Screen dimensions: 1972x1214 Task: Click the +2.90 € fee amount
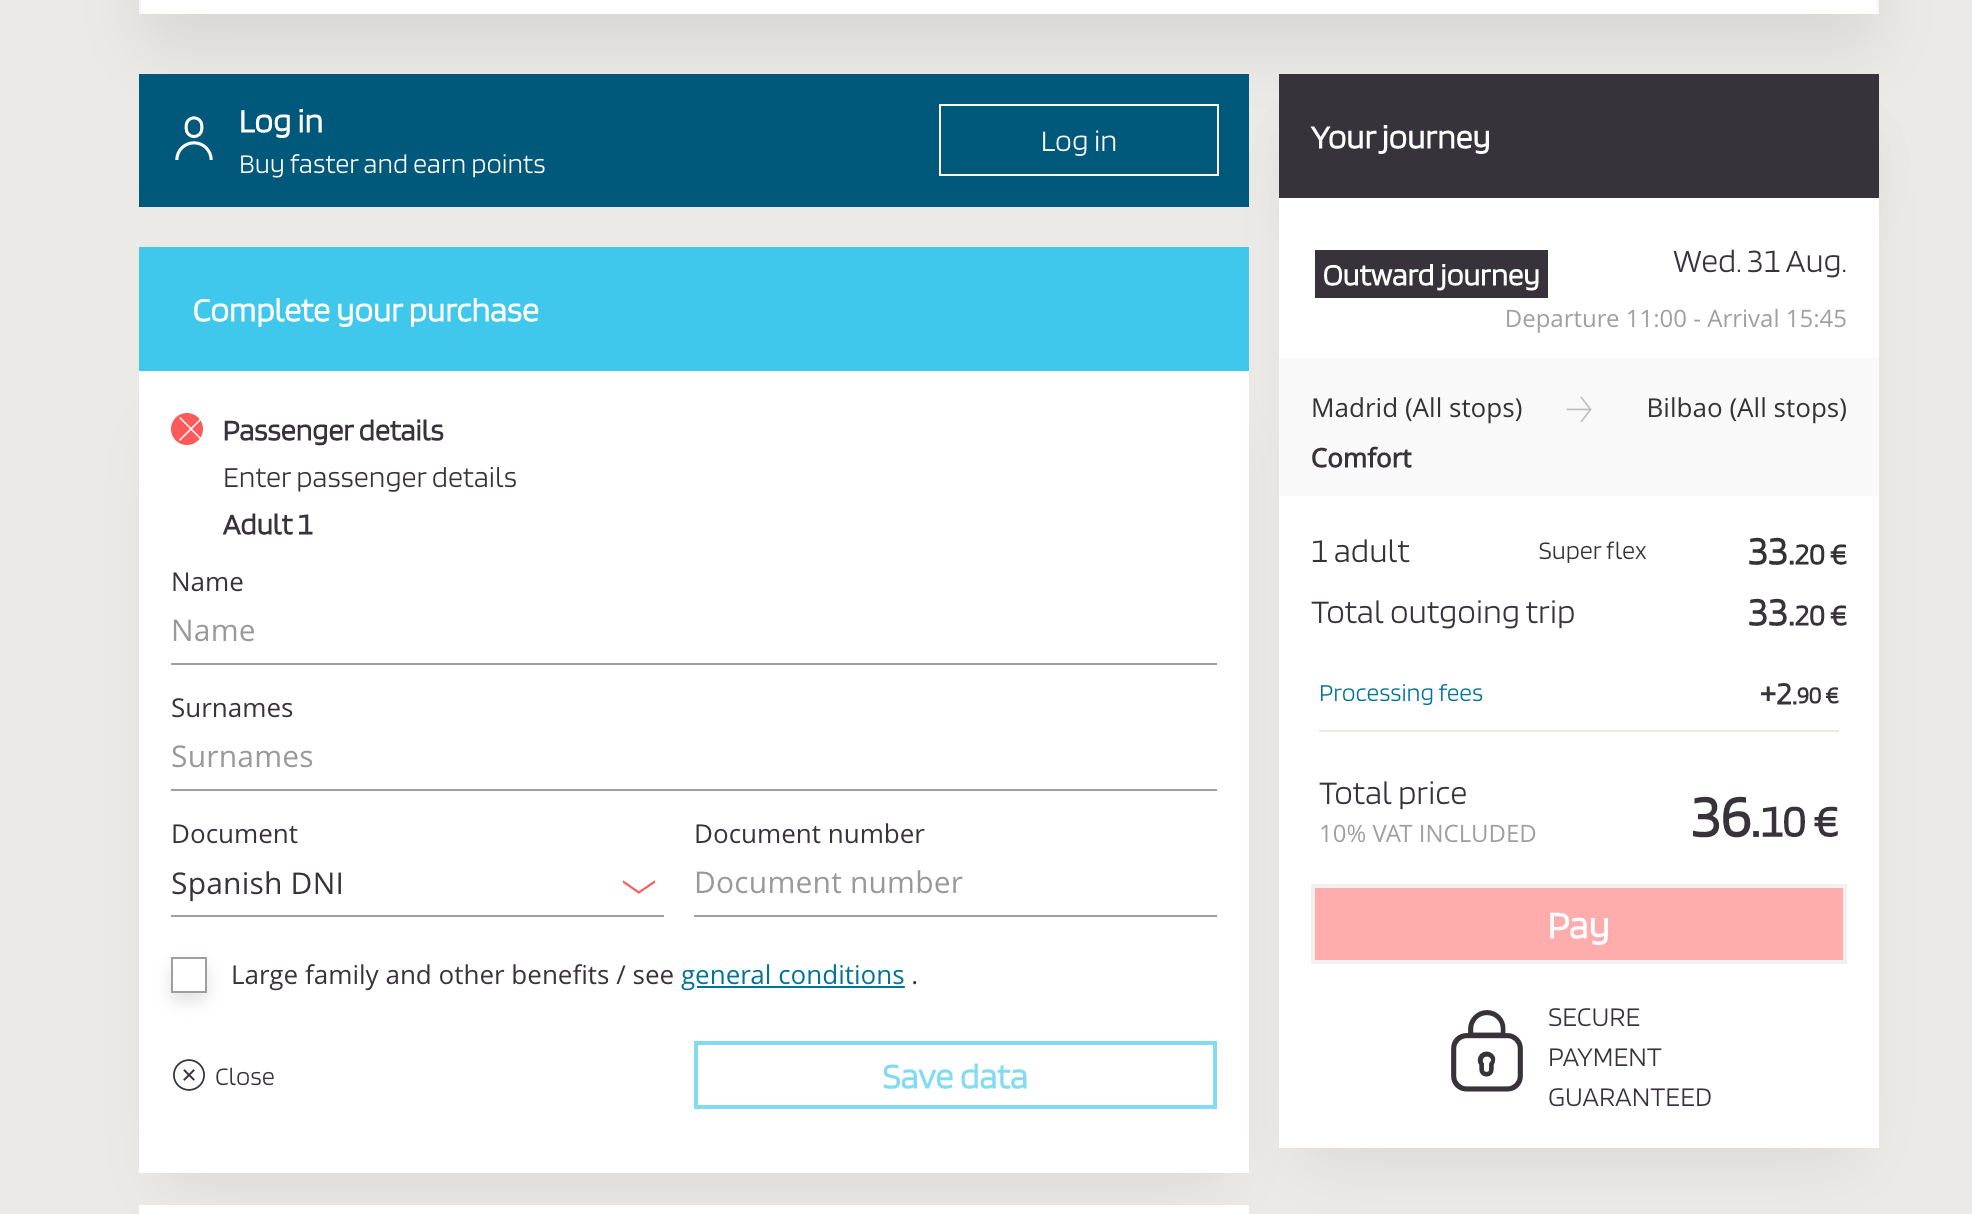click(1799, 694)
